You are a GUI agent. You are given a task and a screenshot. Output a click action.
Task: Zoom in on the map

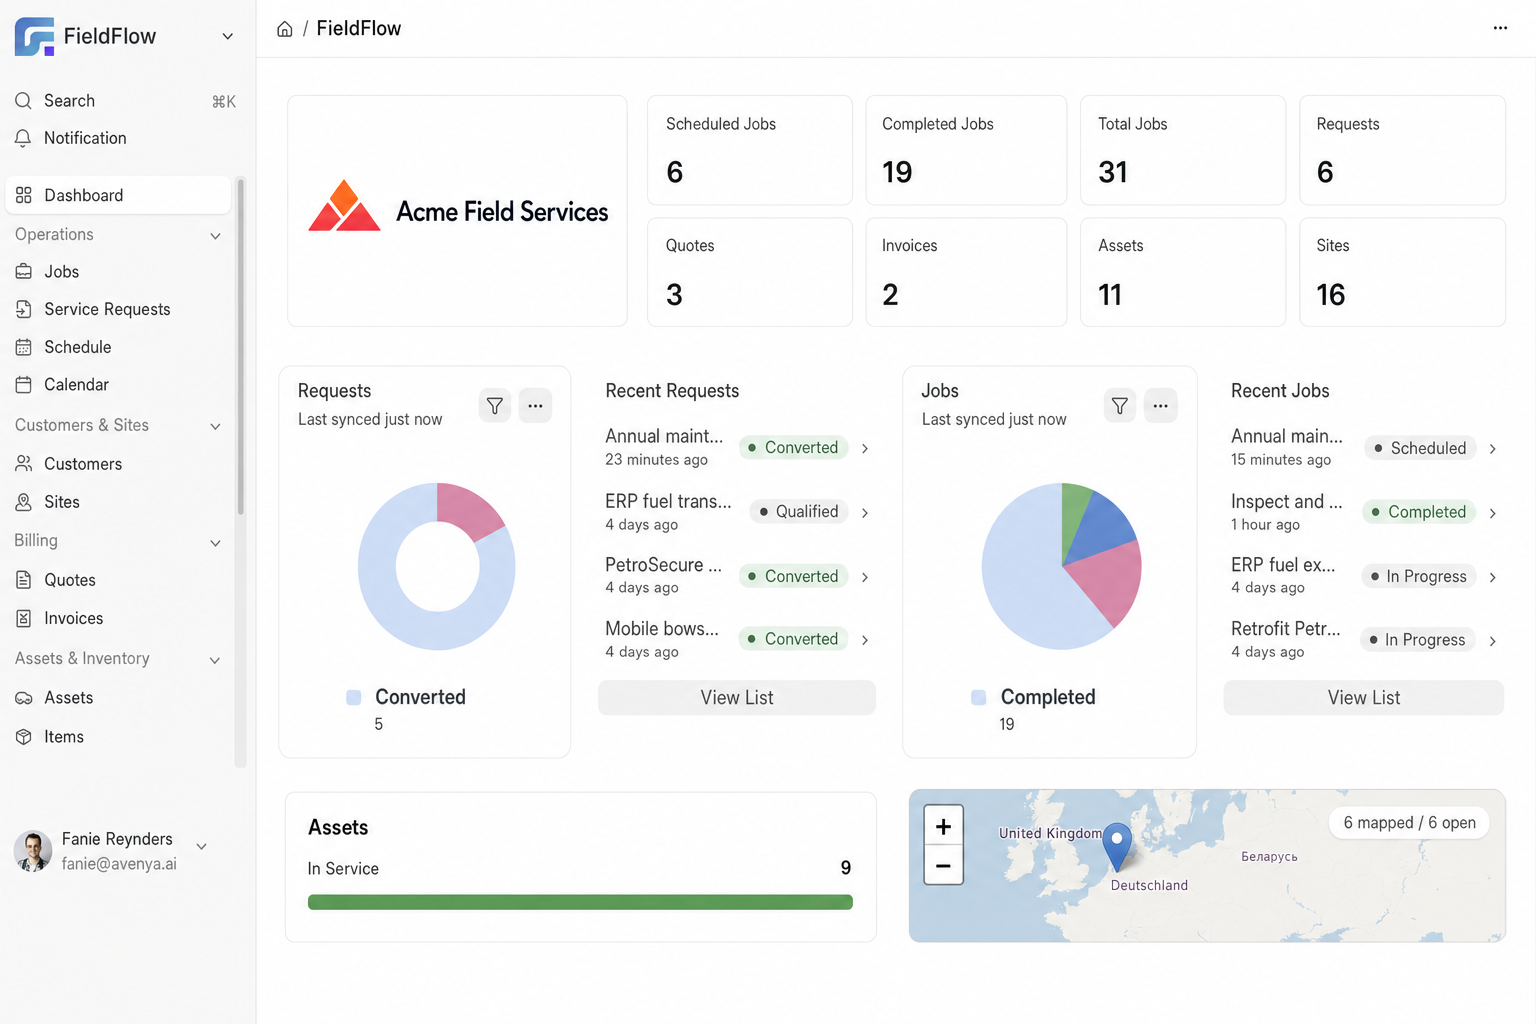pyautogui.click(x=943, y=826)
